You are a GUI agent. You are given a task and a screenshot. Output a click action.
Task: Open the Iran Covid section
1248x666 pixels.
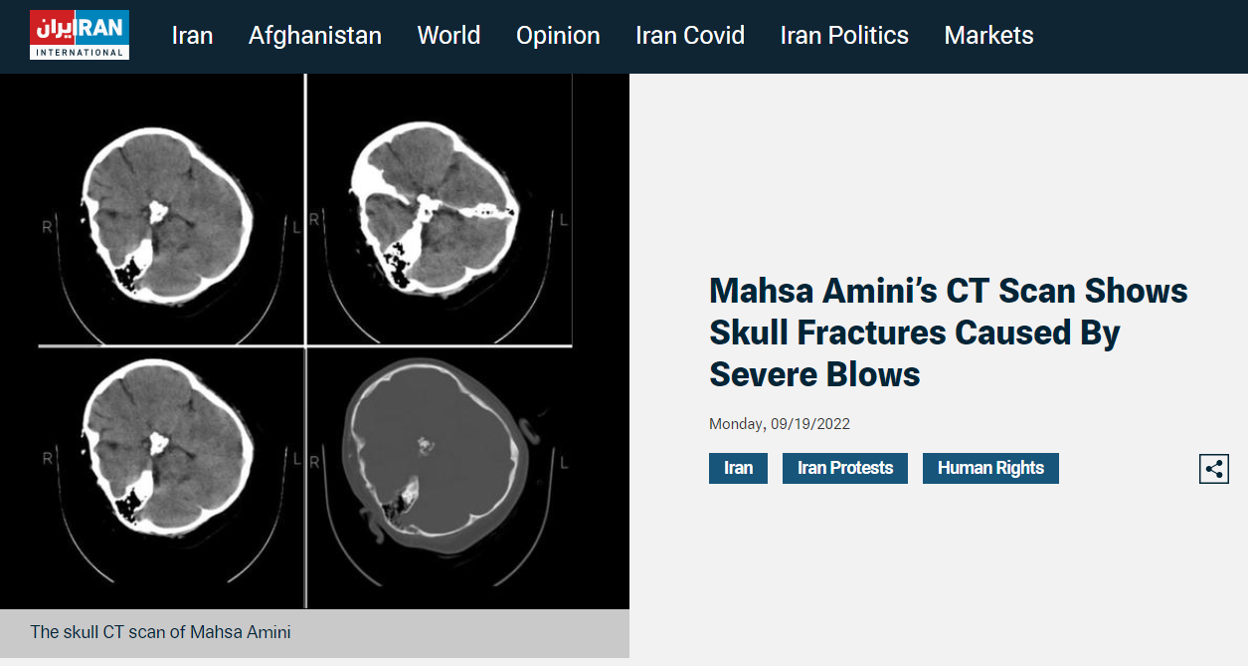tap(690, 36)
